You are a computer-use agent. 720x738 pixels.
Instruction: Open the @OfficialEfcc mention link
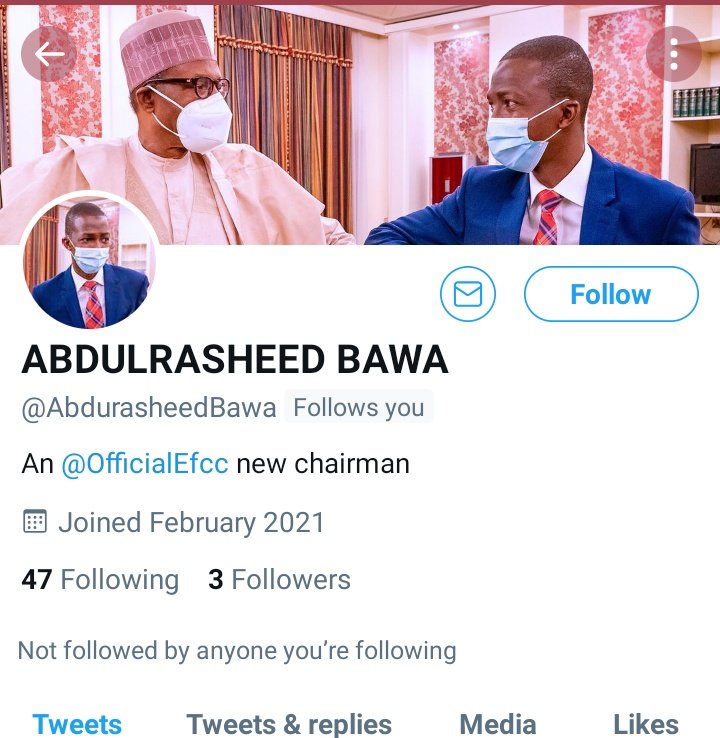point(145,465)
